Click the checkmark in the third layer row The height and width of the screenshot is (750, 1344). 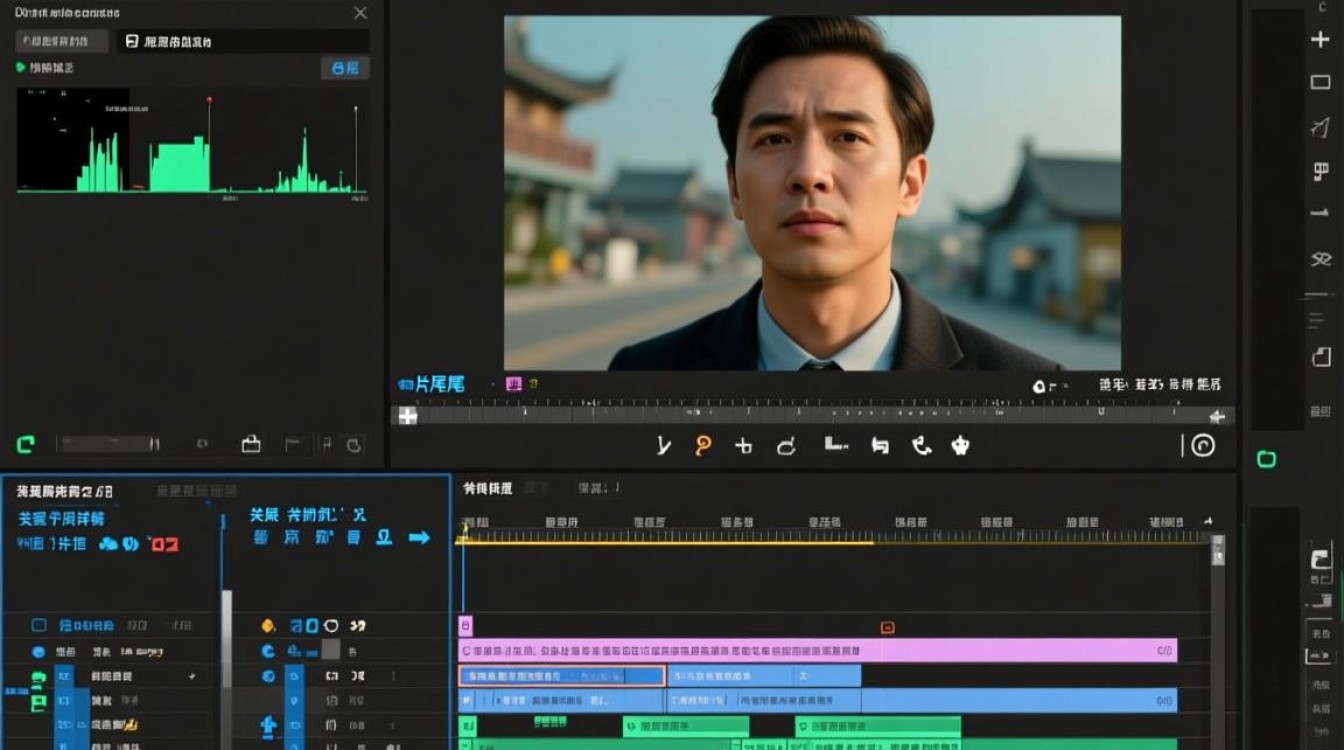(192, 677)
